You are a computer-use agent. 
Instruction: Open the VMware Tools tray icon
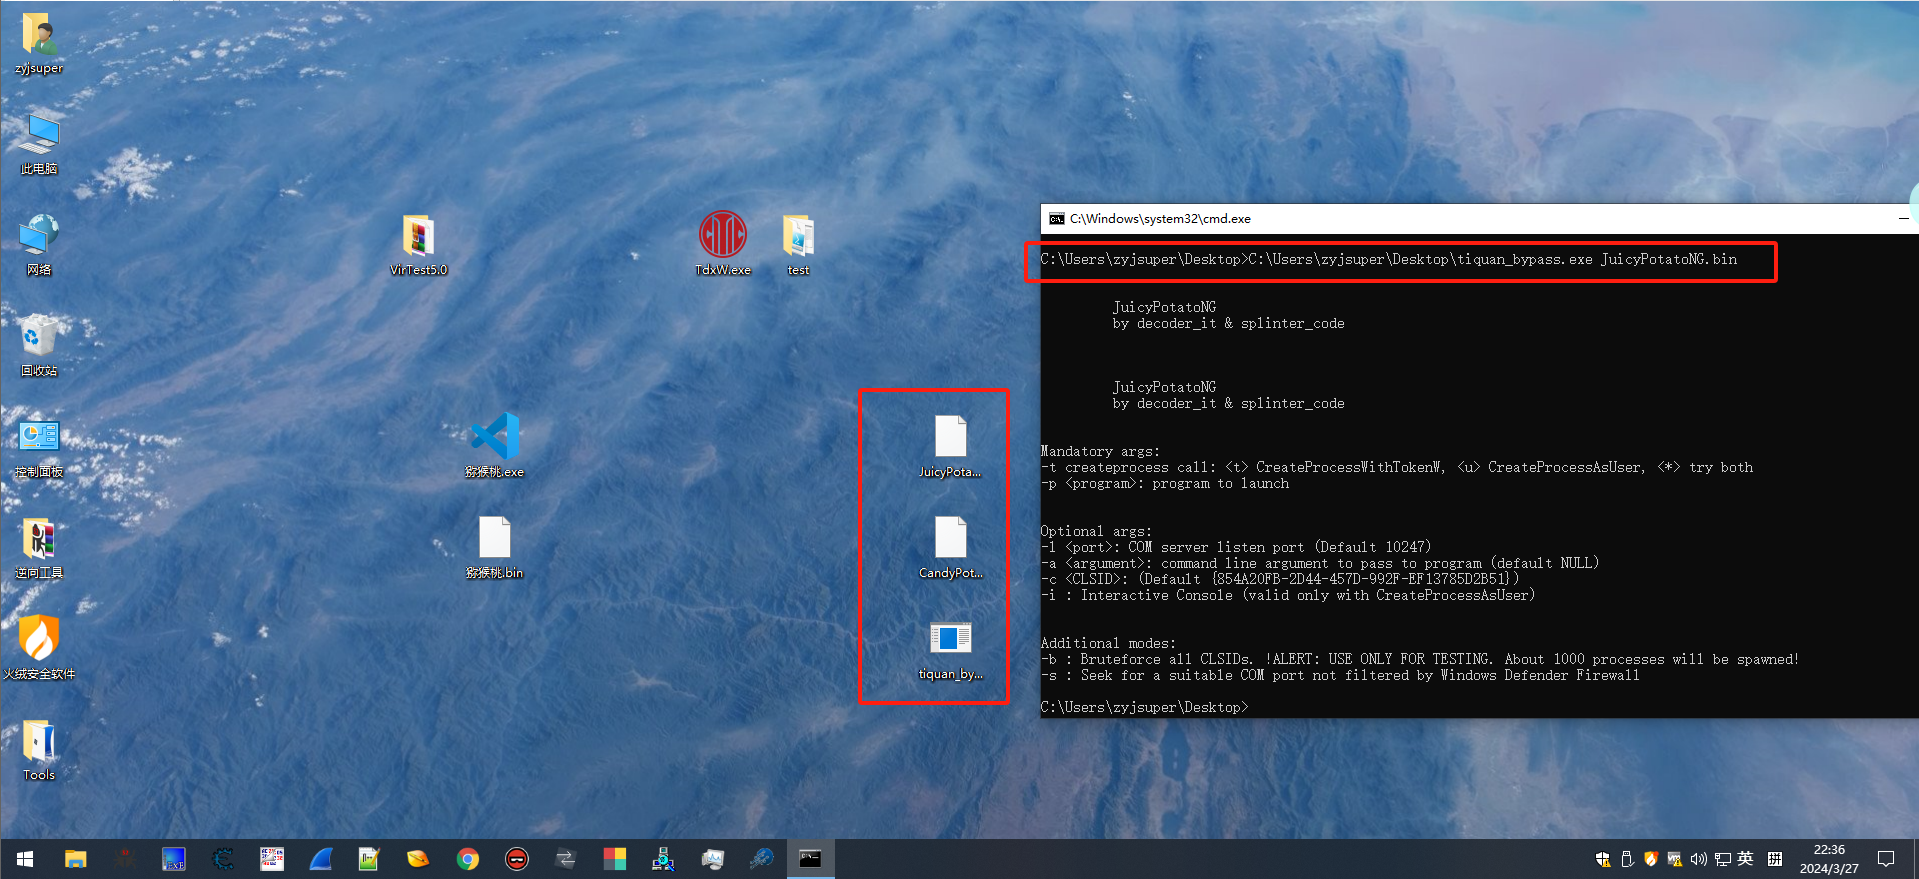[x=1675, y=859]
